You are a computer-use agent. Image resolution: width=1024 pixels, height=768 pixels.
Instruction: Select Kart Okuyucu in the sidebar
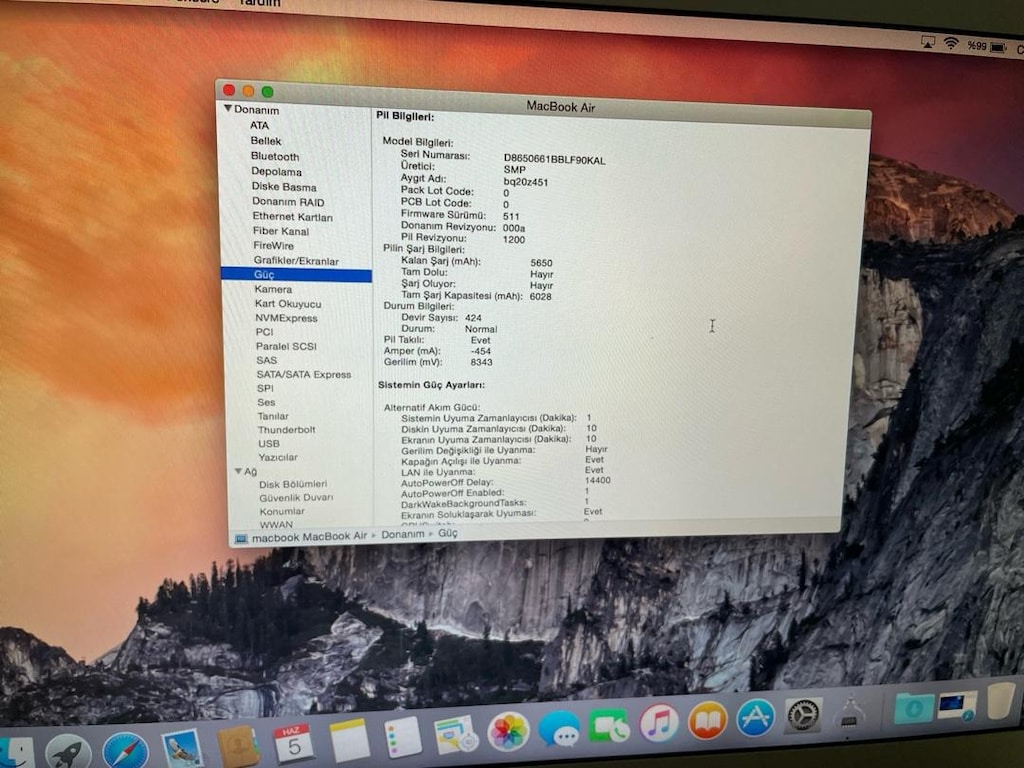288,304
